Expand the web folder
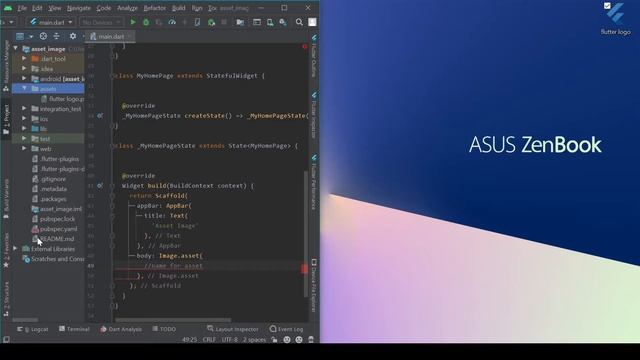640x360 pixels. click(24, 149)
